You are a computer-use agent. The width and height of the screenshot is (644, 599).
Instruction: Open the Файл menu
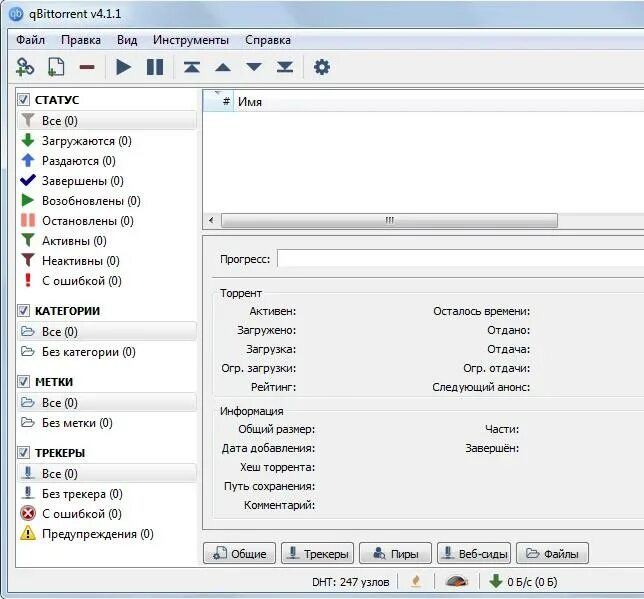(x=30, y=40)
